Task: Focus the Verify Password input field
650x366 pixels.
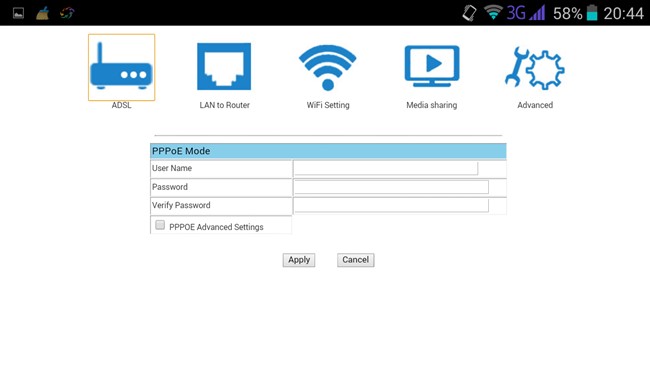Action: pyautogui.click(x=391, y=206)
